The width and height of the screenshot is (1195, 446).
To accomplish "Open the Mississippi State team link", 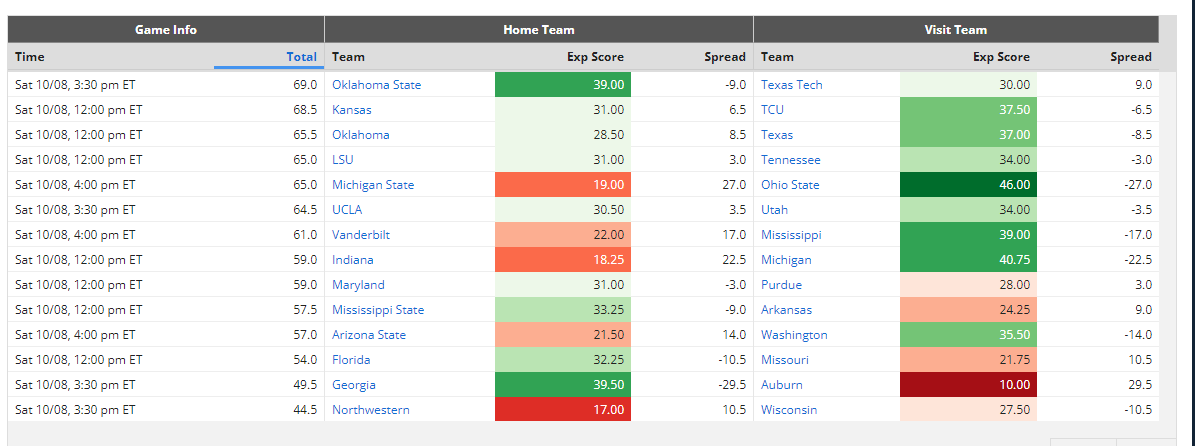I will coord(378,310).
